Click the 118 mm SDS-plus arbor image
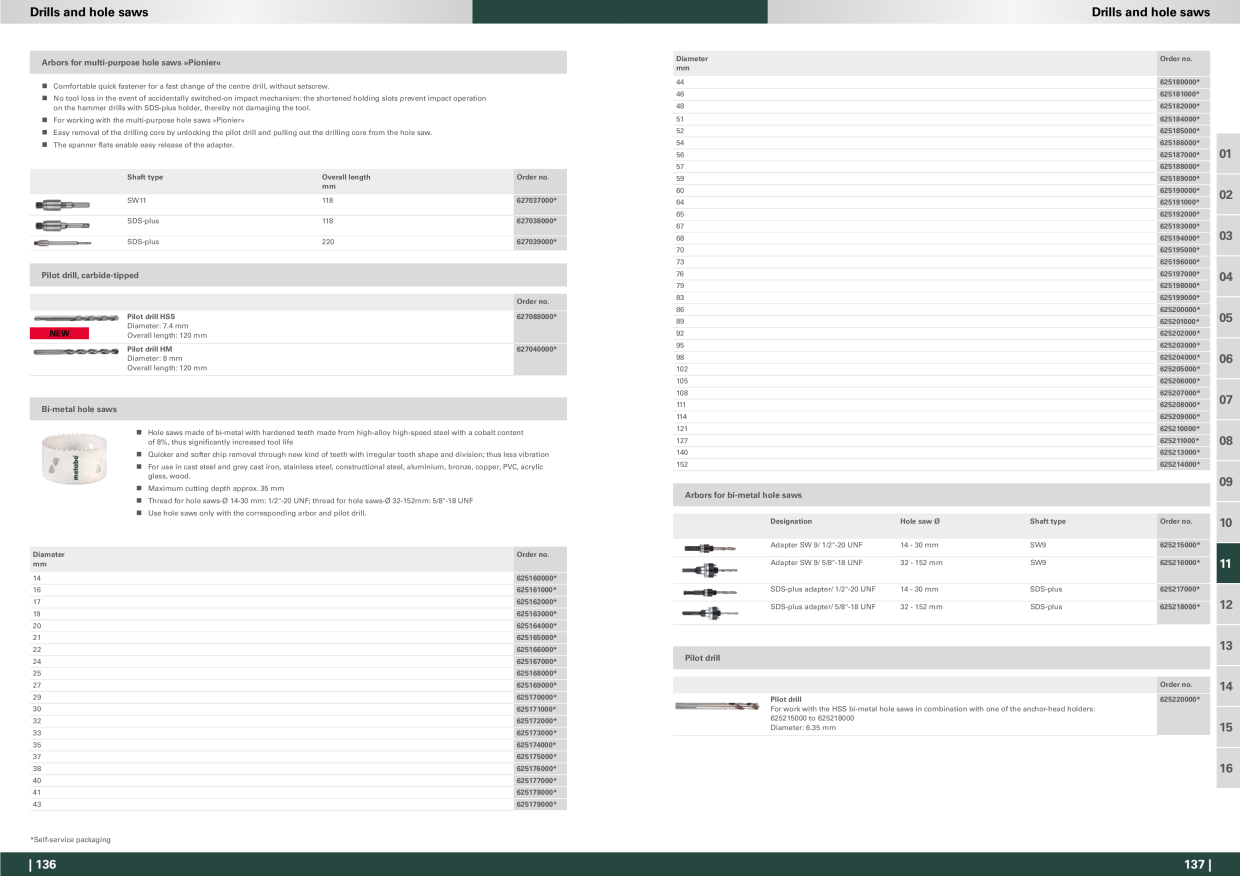The height and width of the screenshot is (876, 1240). point(61,224)
